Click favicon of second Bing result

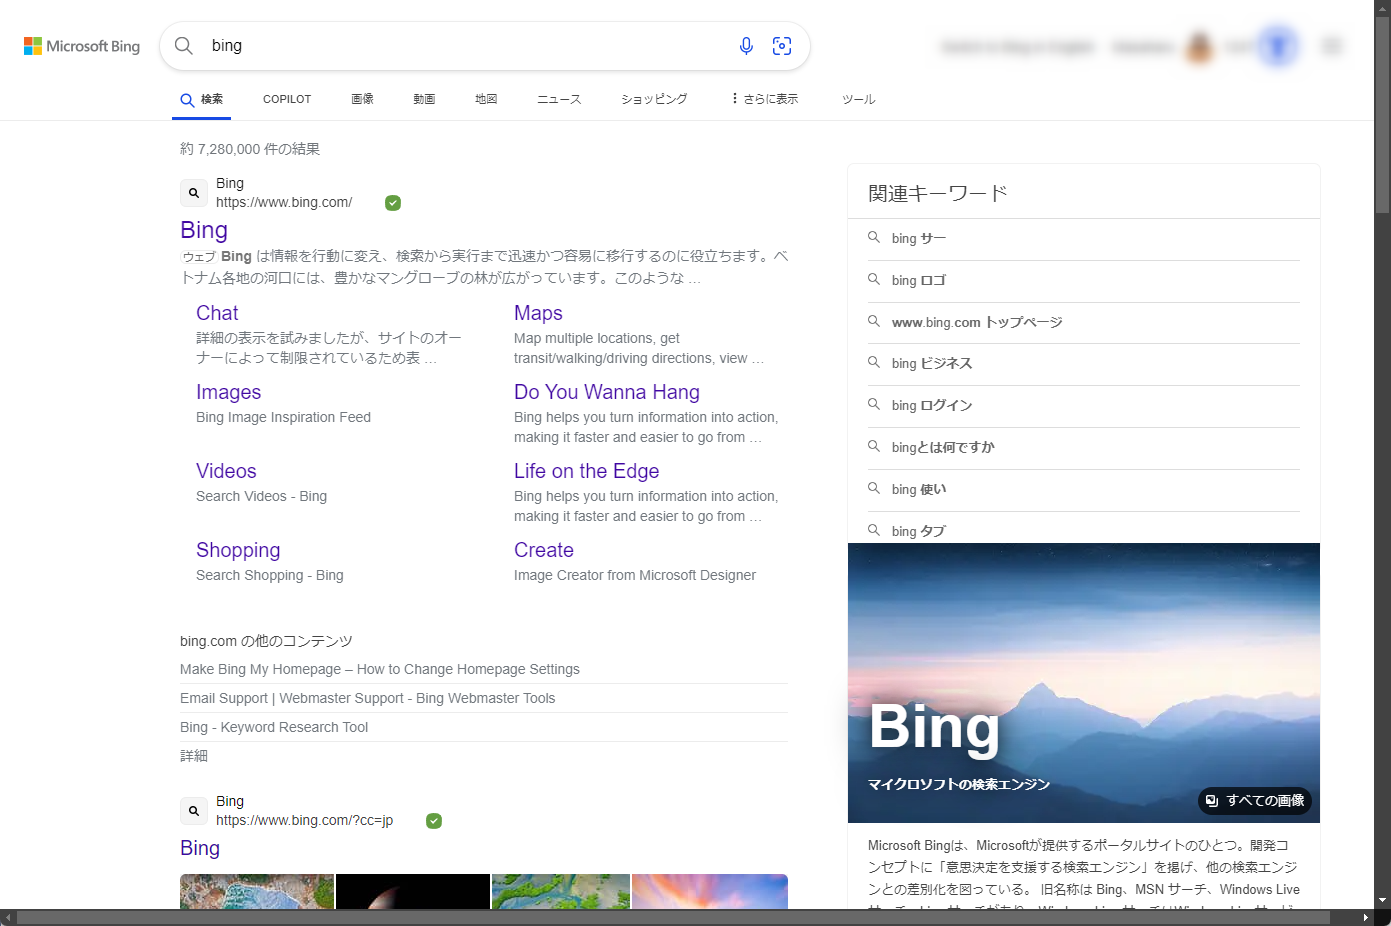coord(194,811)
